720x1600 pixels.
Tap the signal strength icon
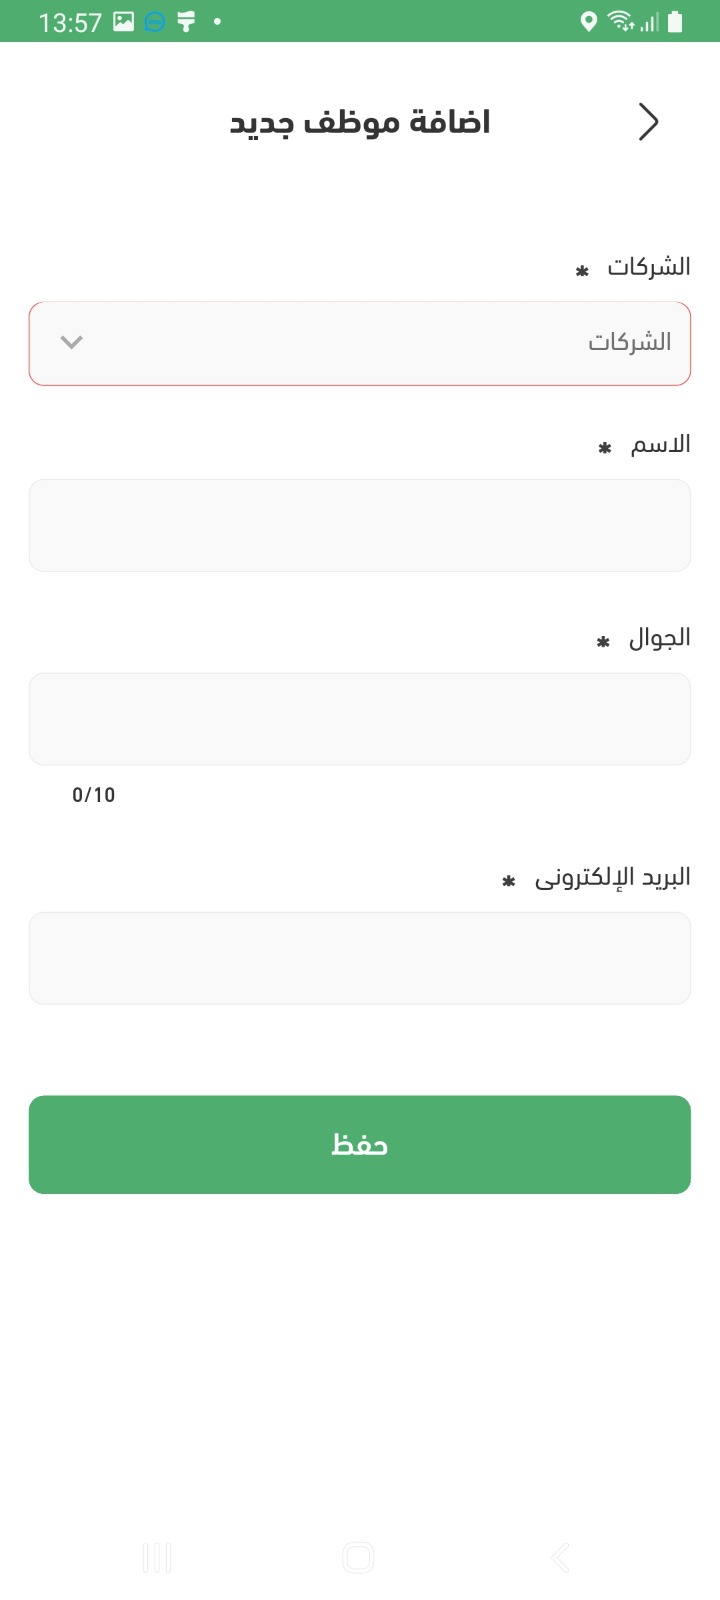pos(649,21)
